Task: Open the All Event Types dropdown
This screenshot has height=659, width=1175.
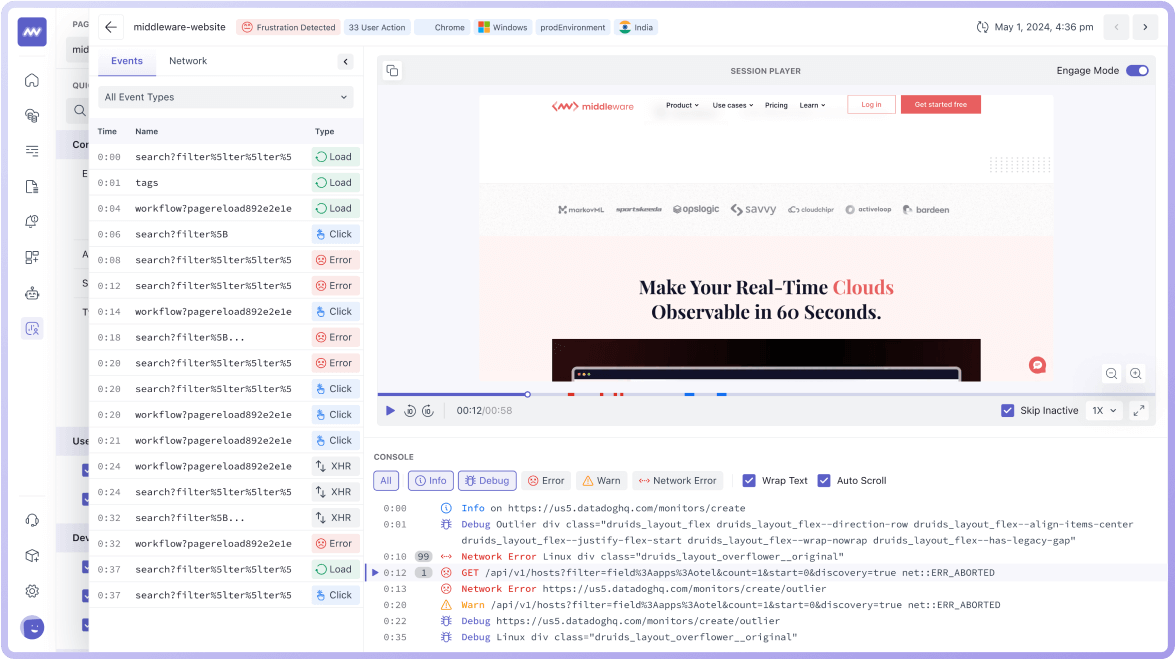Action: coord(226,97)
